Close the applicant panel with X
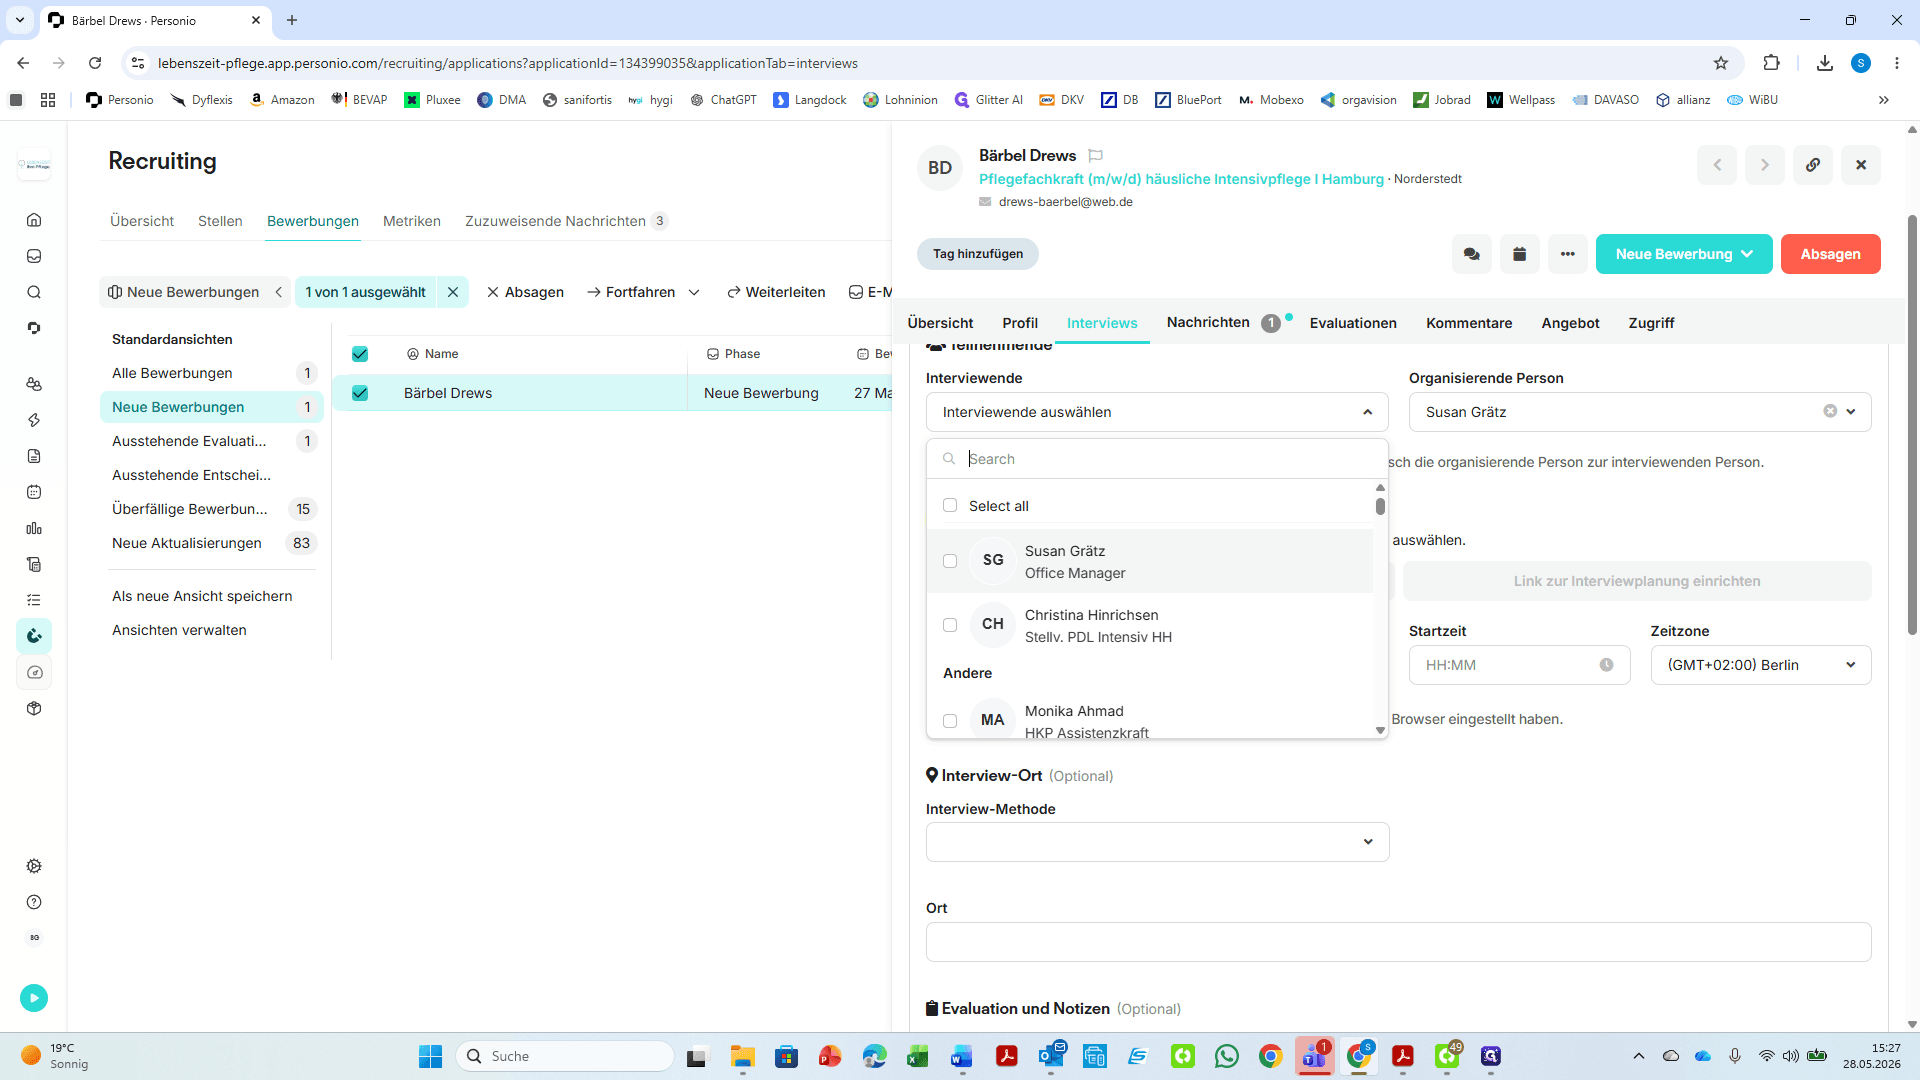This screenshot has height=1080, width=1920. click(x=1861, y=165)
